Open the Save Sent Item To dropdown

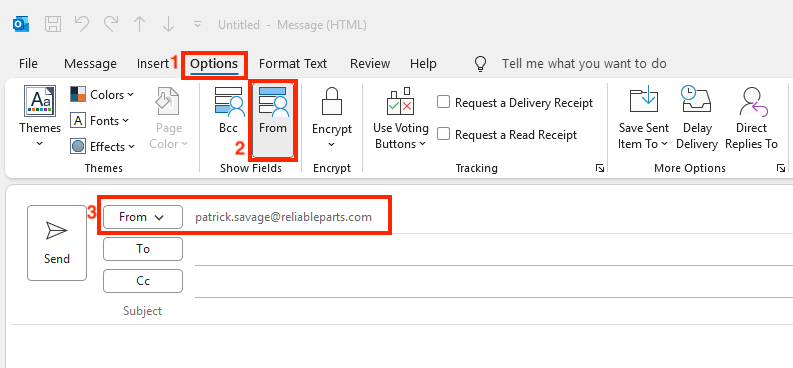[x=643, y=118]
